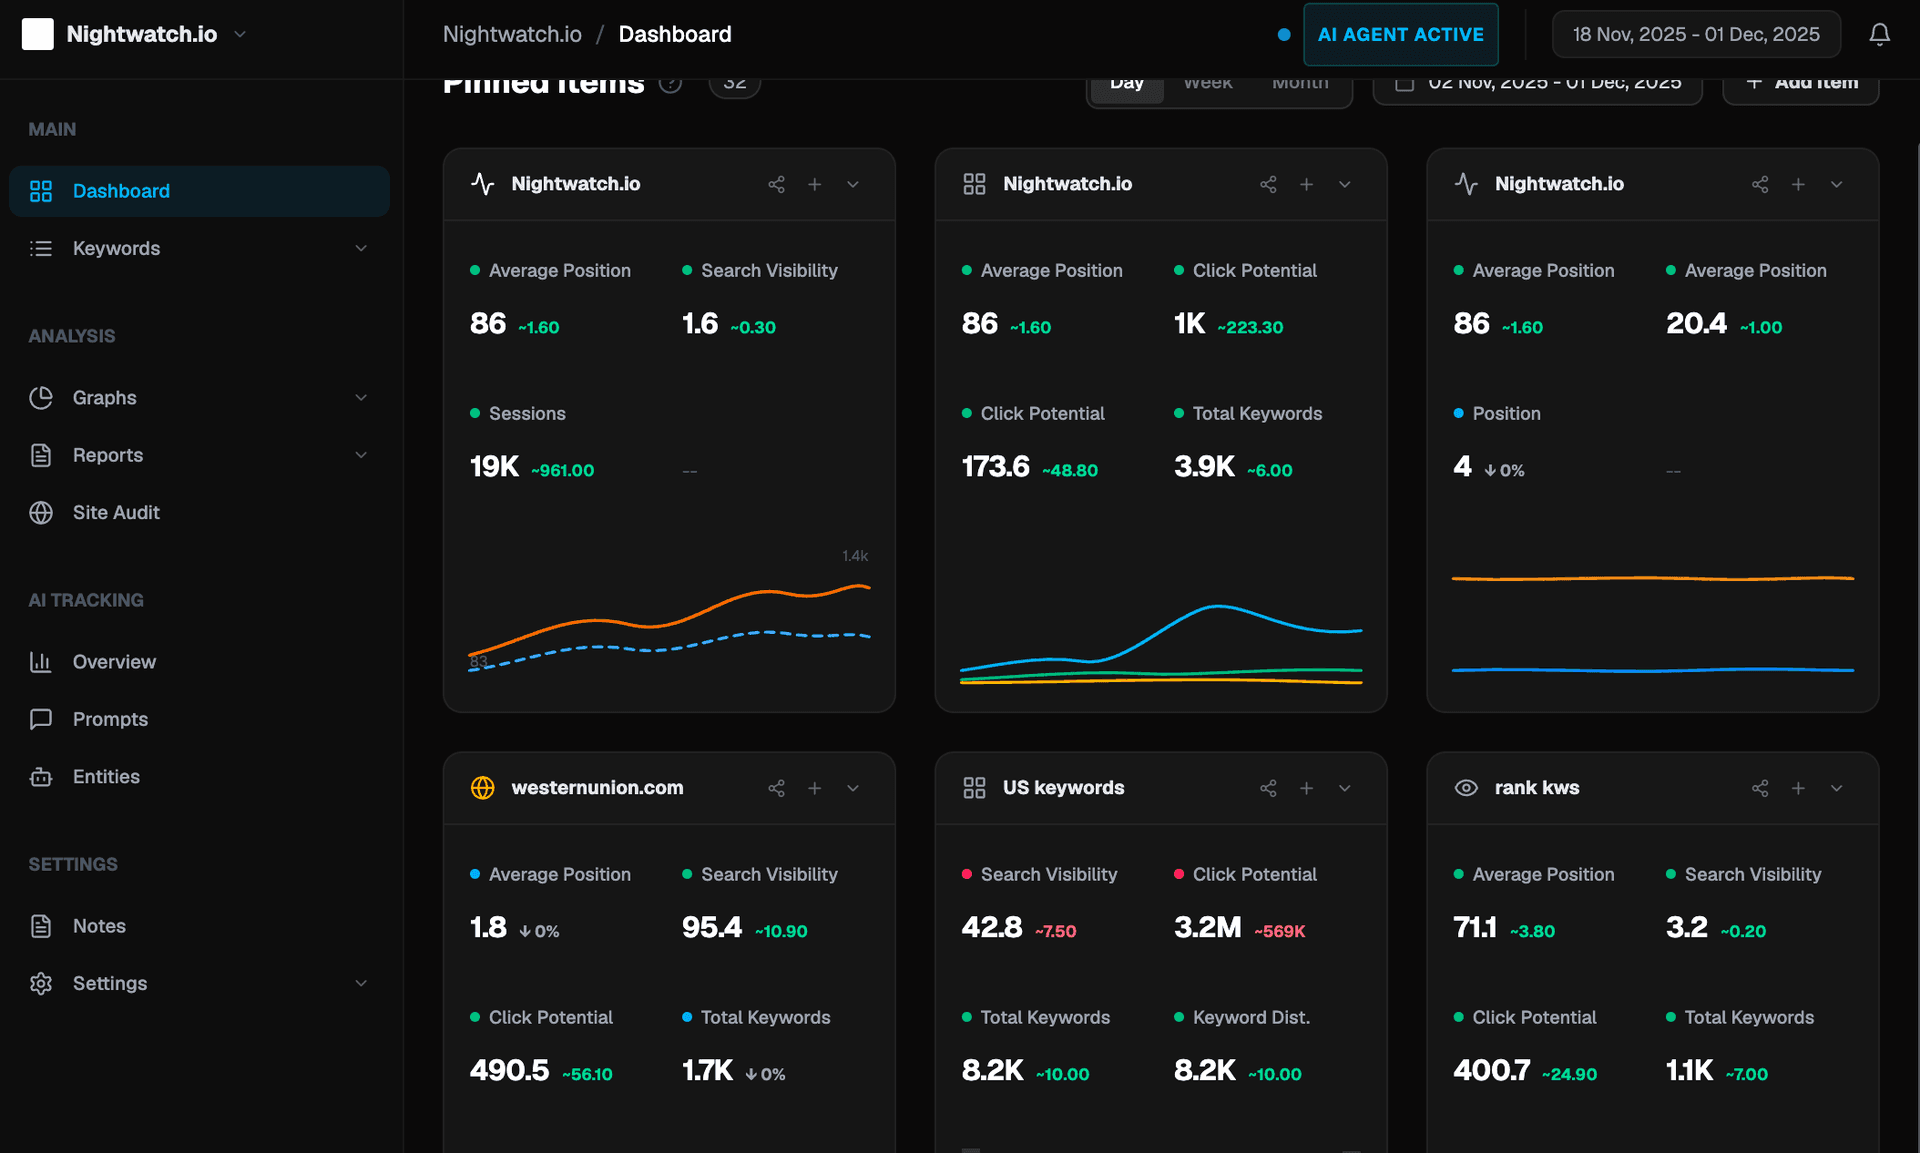The image size is (1920, 1153).
Task: Open the pinned items date range picker
Action: [1537, 88]
